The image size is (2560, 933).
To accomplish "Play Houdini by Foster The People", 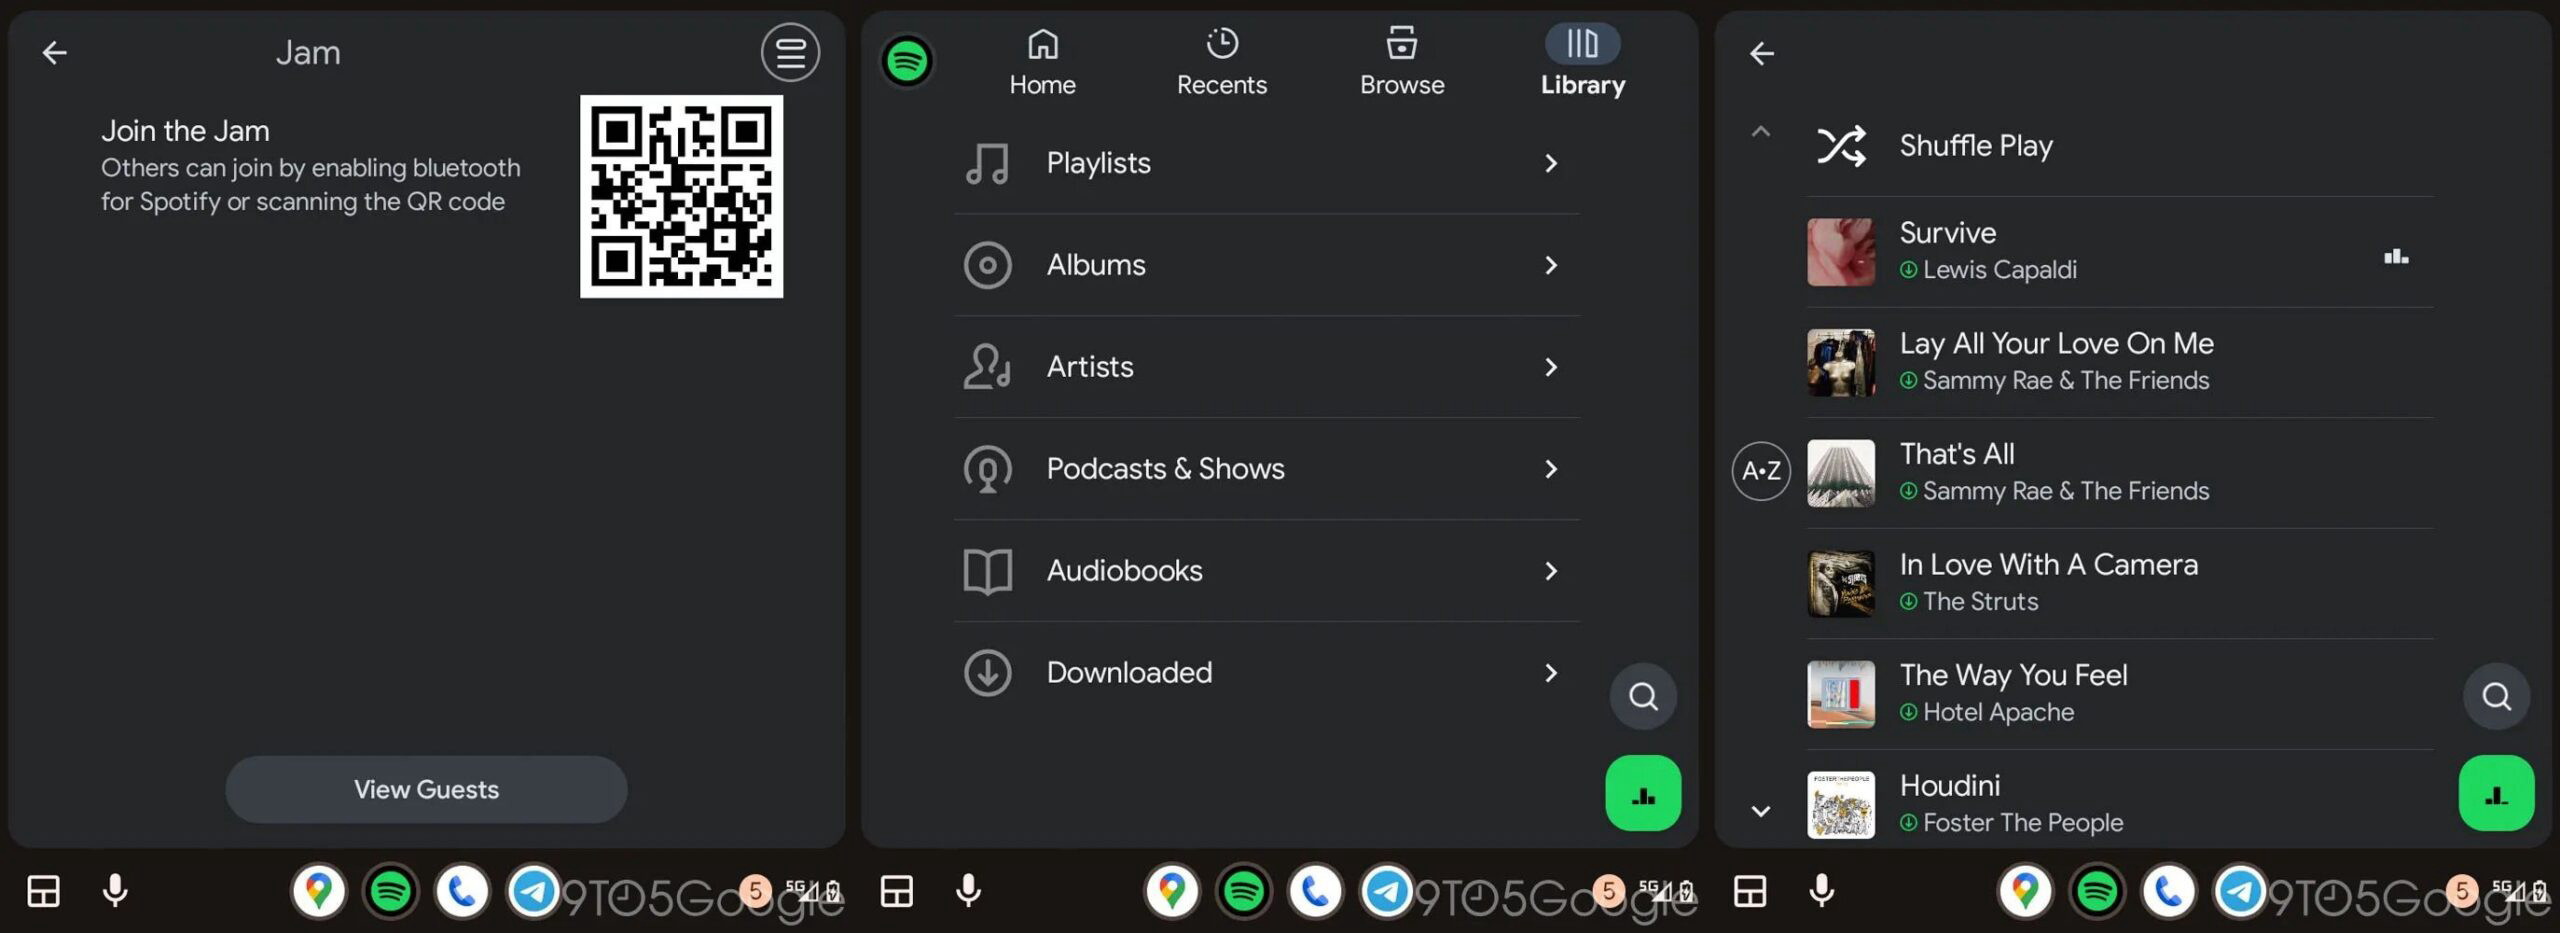I will (2120, 804).
